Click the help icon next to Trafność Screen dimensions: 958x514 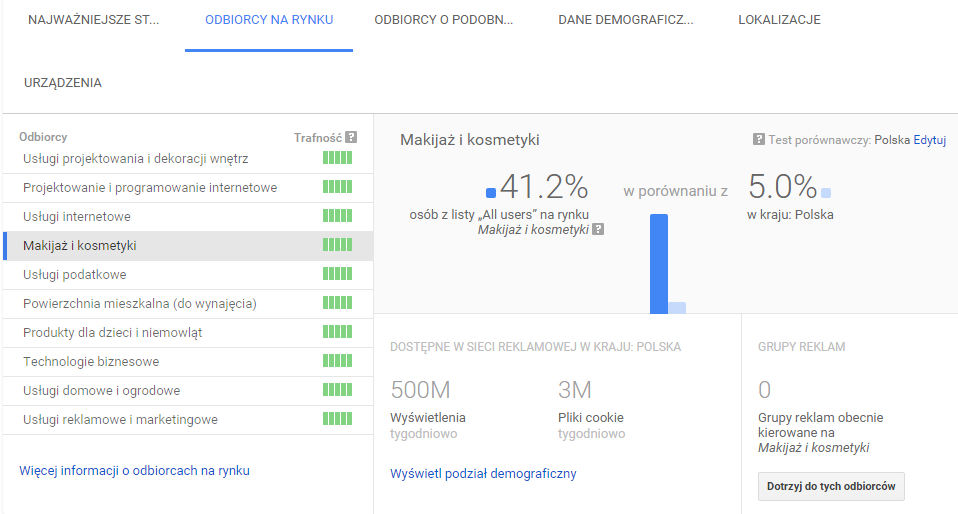coord(351,137)
